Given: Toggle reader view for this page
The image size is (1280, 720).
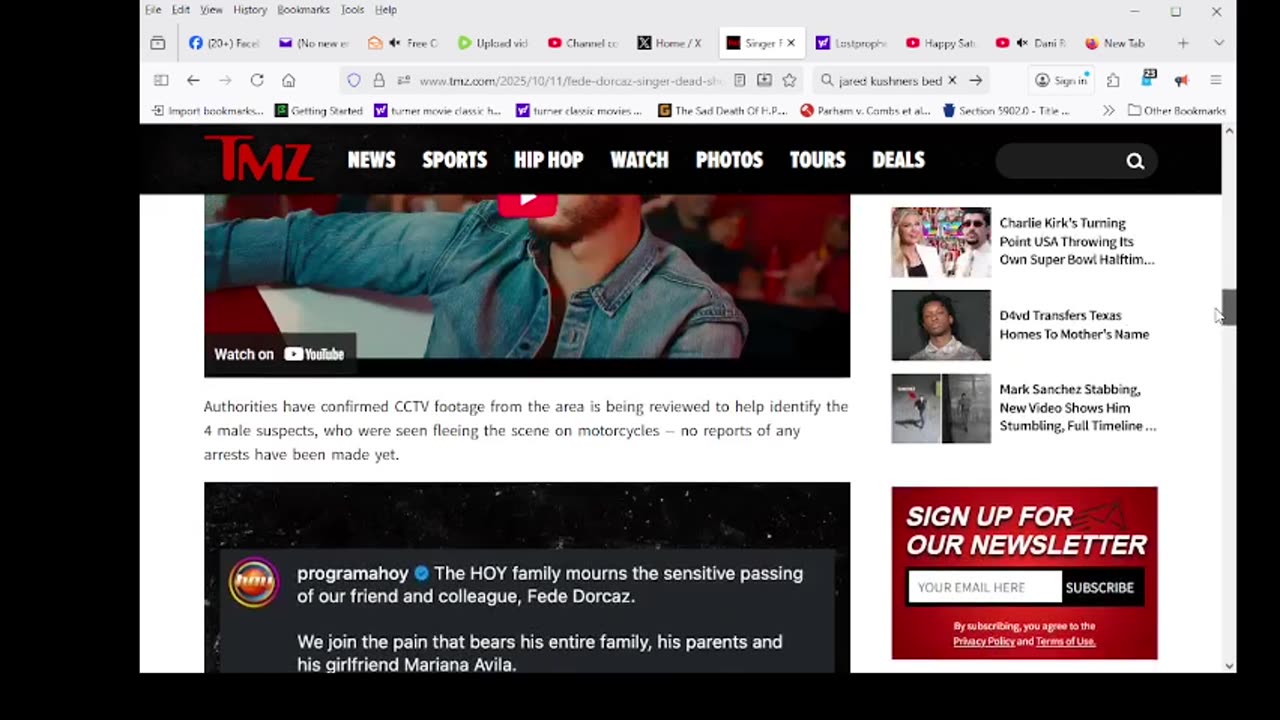Looking at the screenshot, I should coord(739,80).
